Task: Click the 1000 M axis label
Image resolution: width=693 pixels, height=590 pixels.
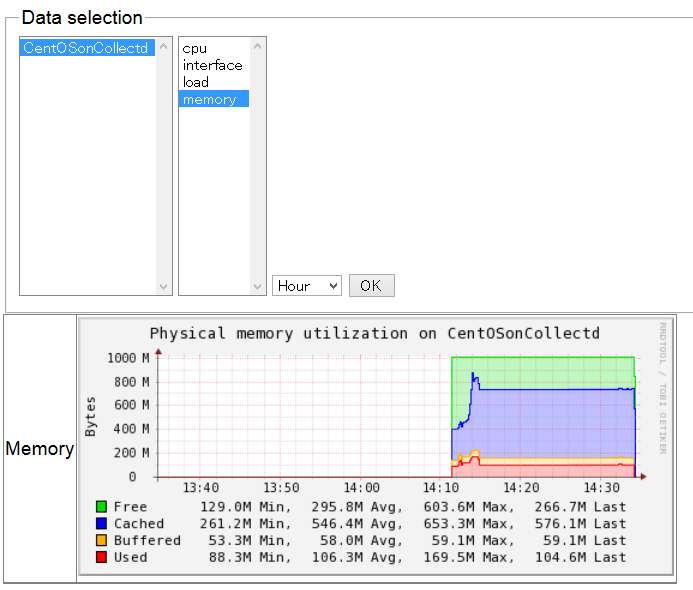Action: tap(128, 358)
